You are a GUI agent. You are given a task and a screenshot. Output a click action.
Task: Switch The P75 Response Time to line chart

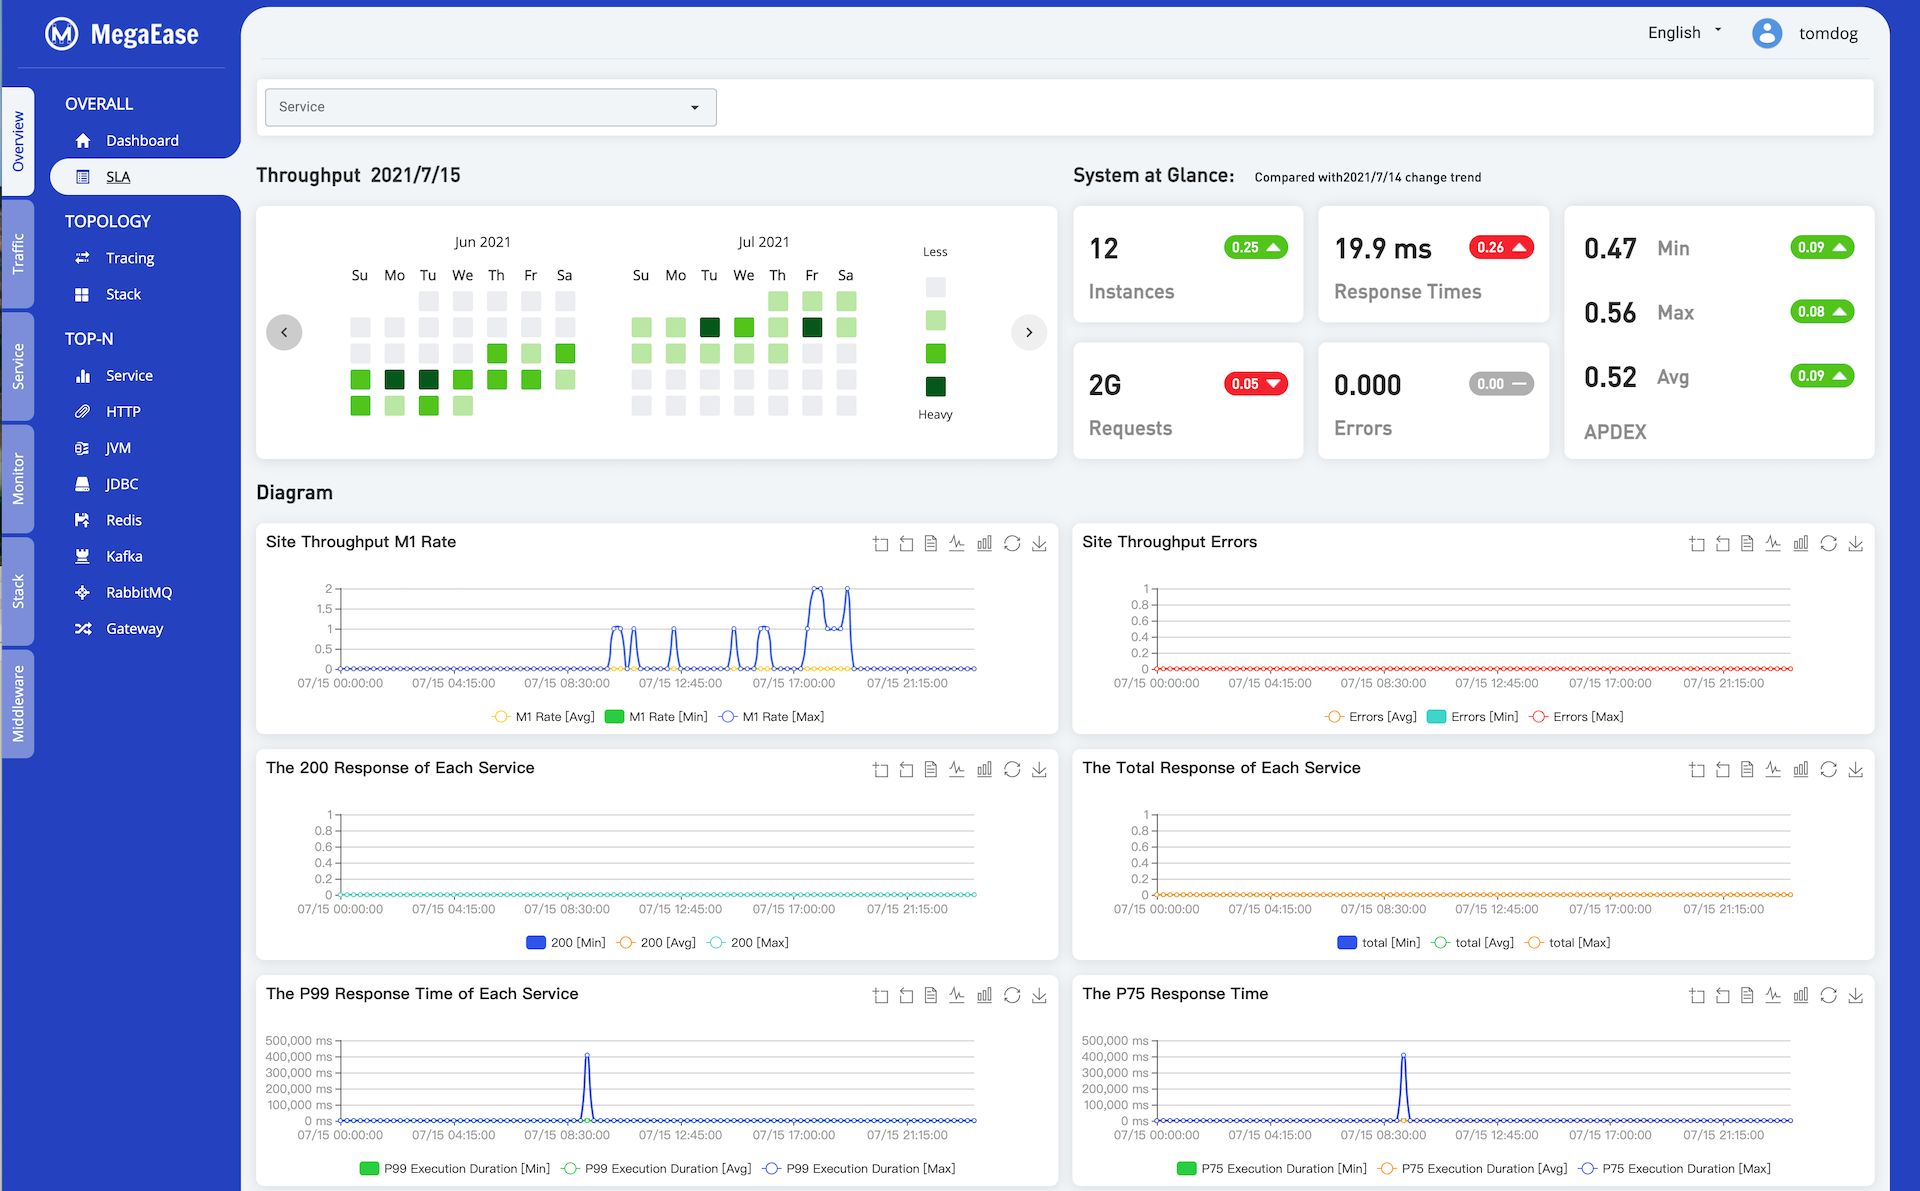tap(1773, 996)
